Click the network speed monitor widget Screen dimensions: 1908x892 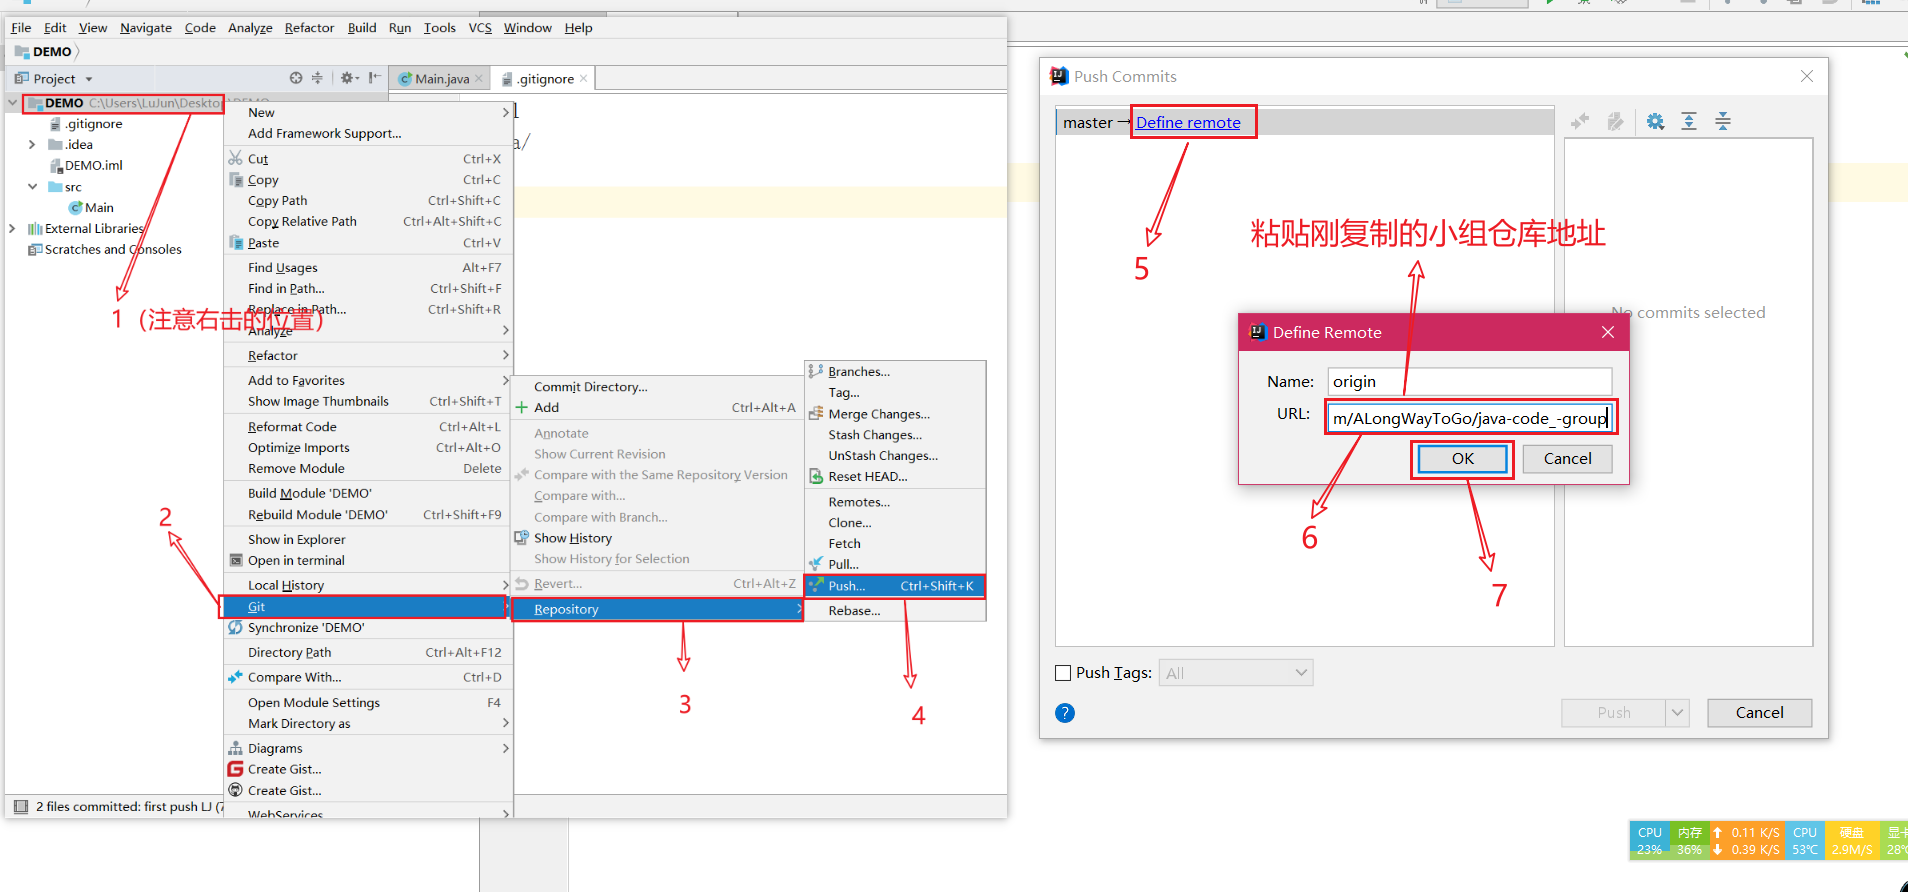[1747, 840]
